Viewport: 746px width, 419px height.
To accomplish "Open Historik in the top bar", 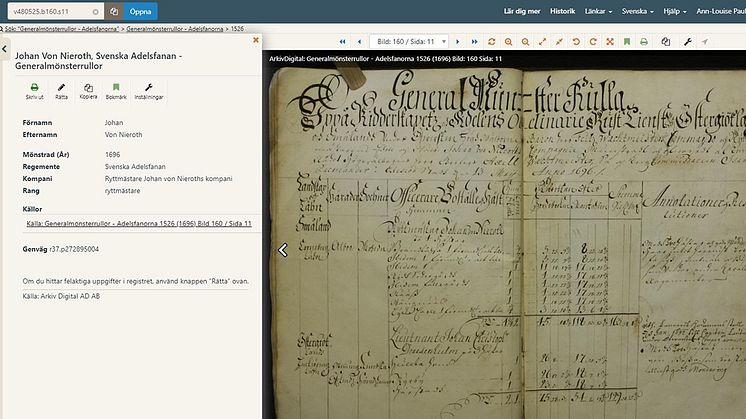I will coord(562,11).
